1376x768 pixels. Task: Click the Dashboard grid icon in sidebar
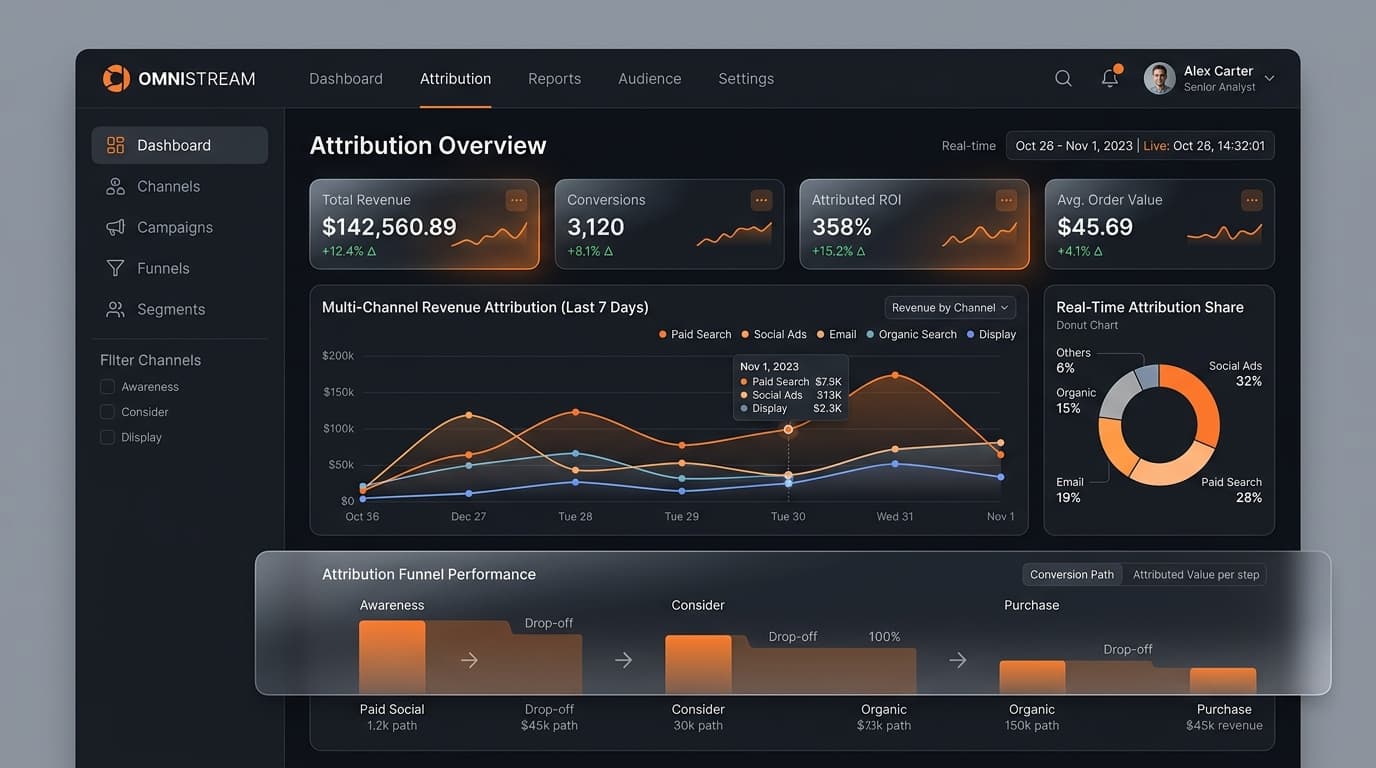[116, 145]
